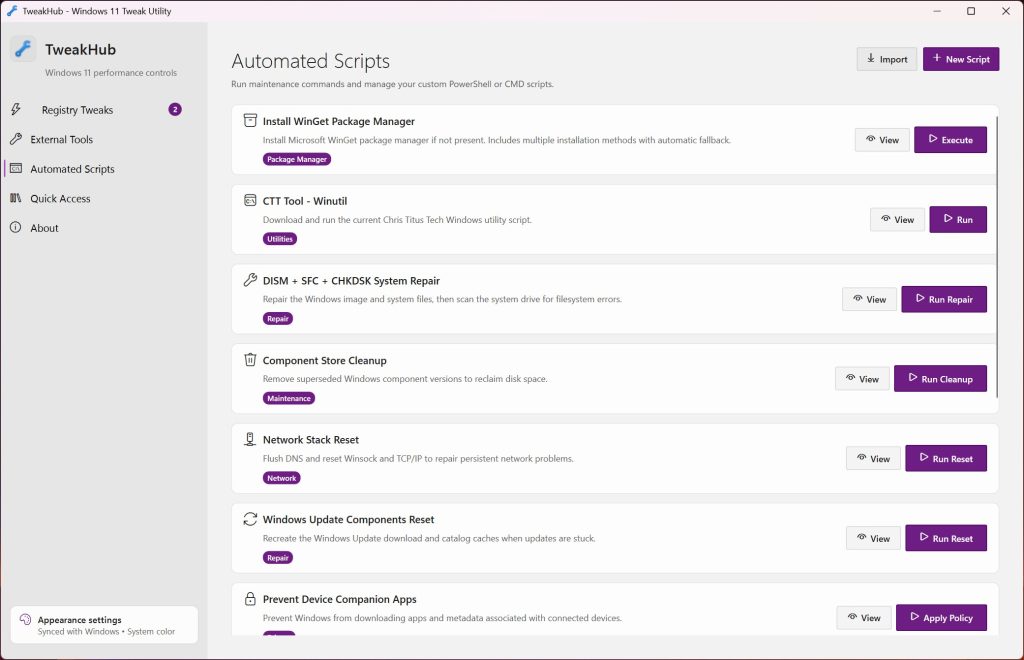Viewport: 1024px width, 660px height.
Task: Click the Appearance settings palette icon
Action: (x=25, y=620)
